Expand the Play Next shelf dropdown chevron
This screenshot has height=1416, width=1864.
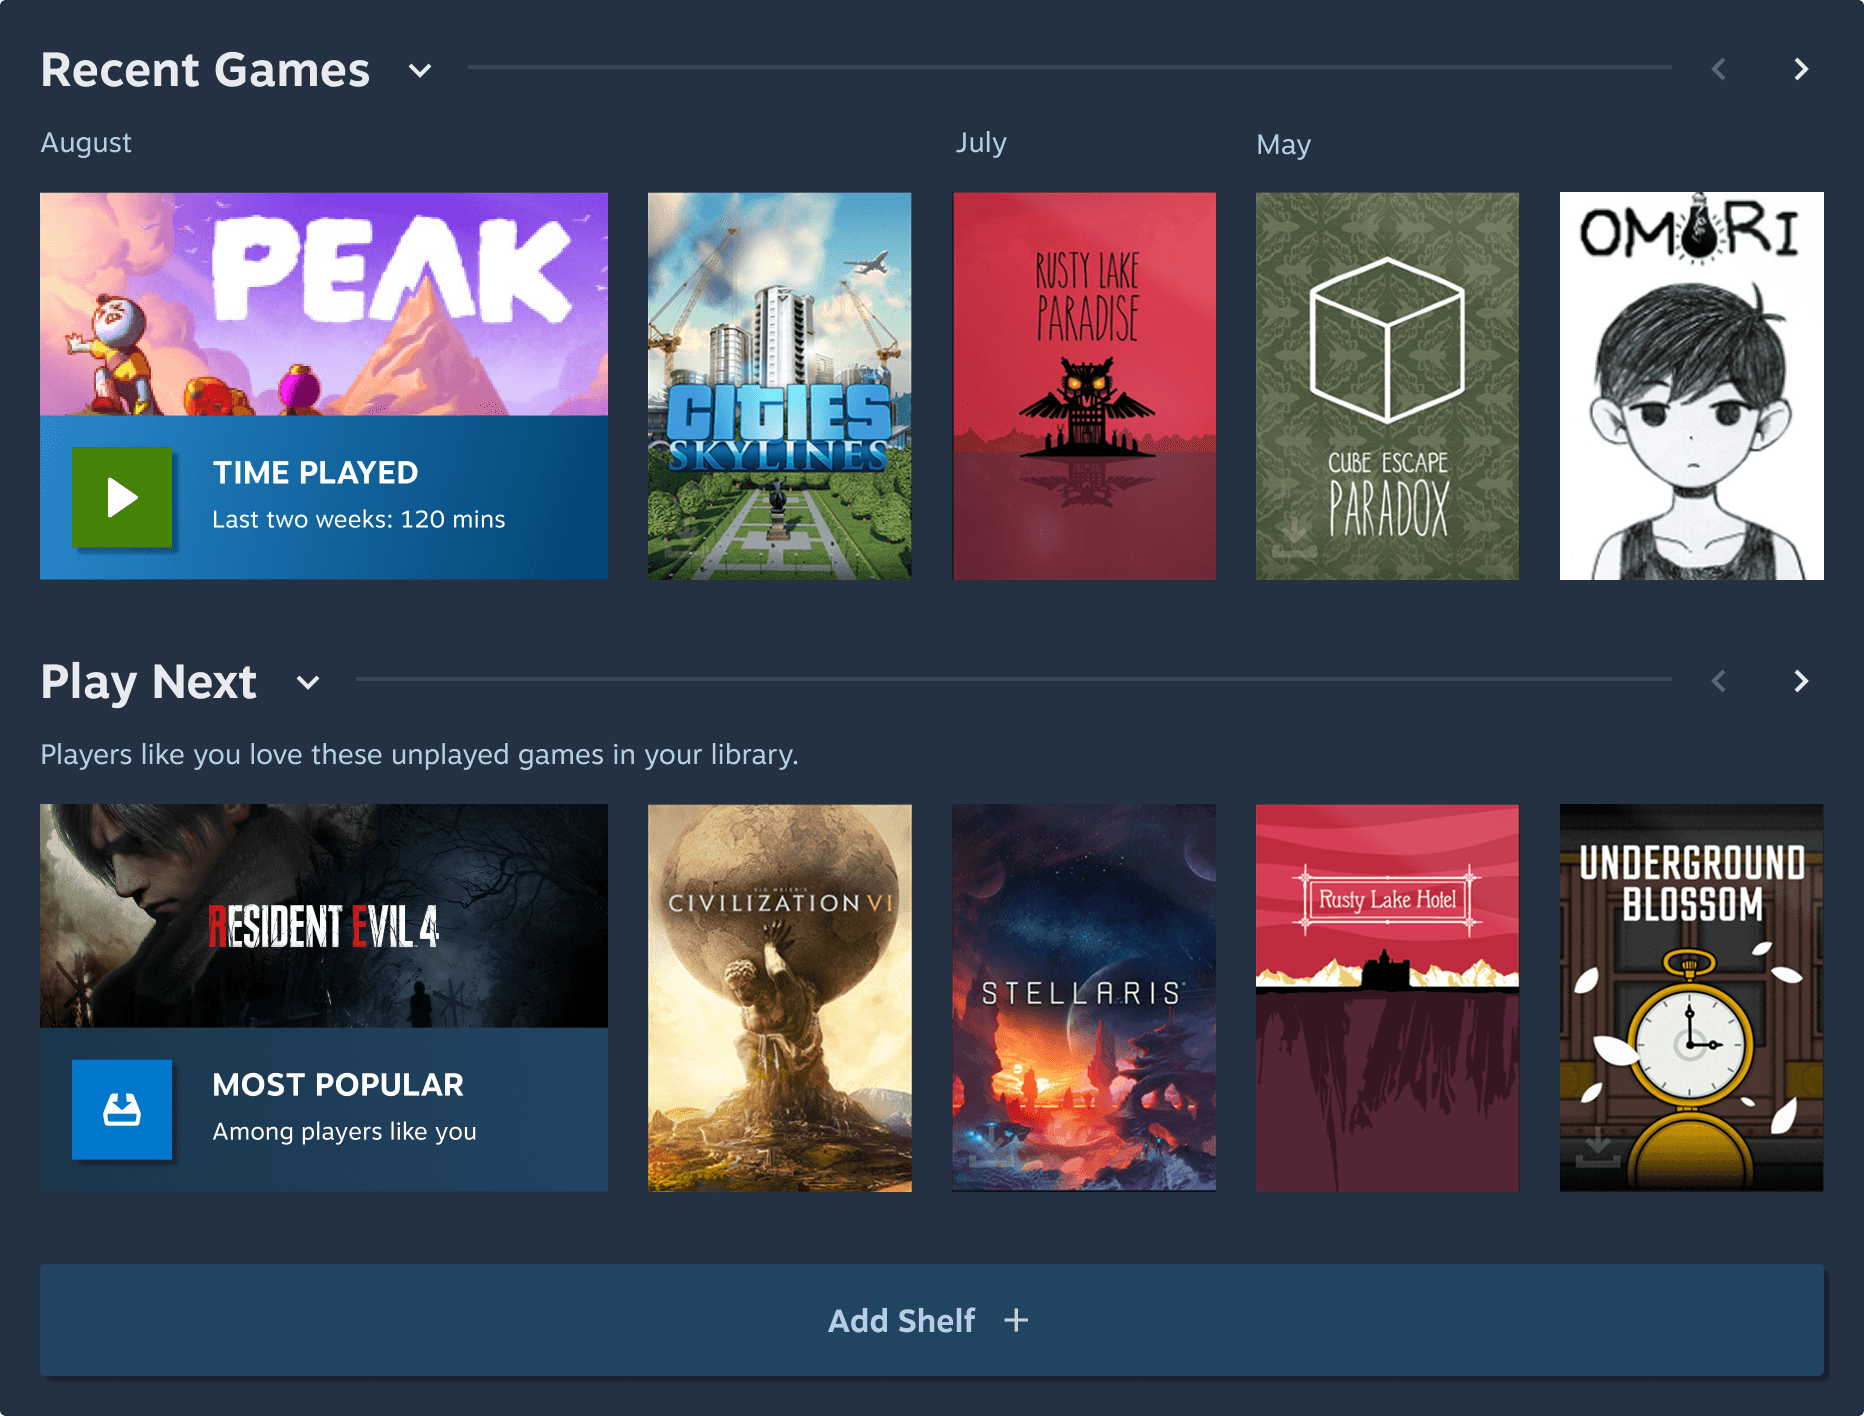308,682
